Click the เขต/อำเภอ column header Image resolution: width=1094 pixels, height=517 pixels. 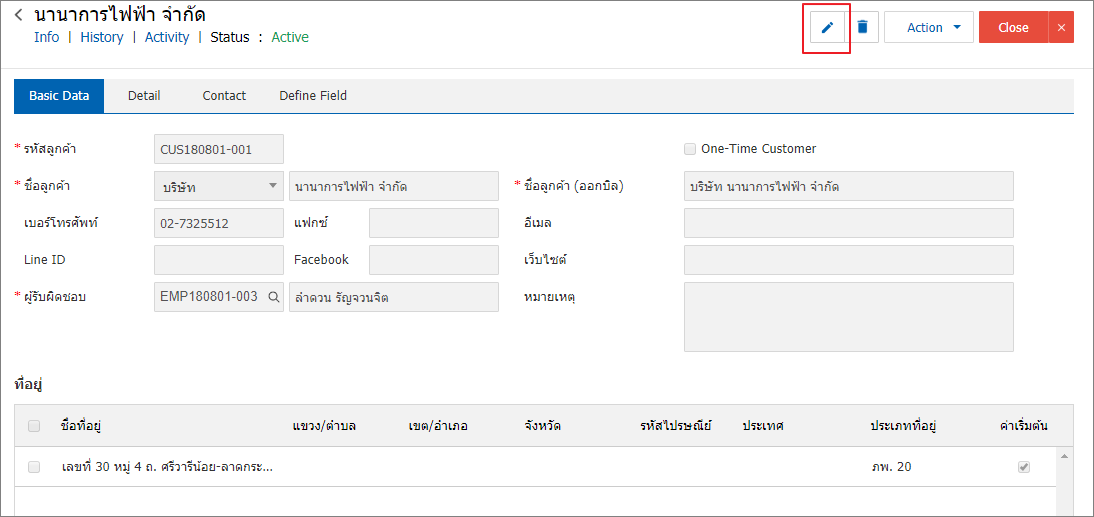[x=438, y=426]
